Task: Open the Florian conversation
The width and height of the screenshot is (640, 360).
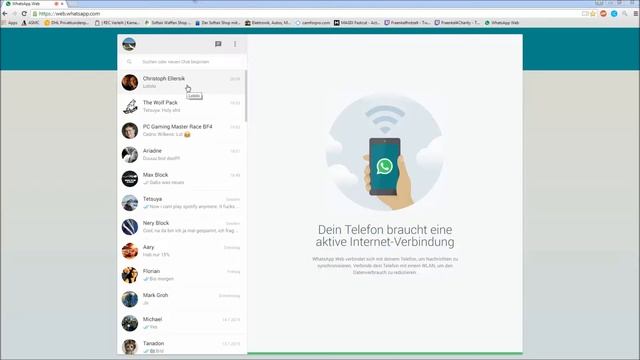Action: 182,275
